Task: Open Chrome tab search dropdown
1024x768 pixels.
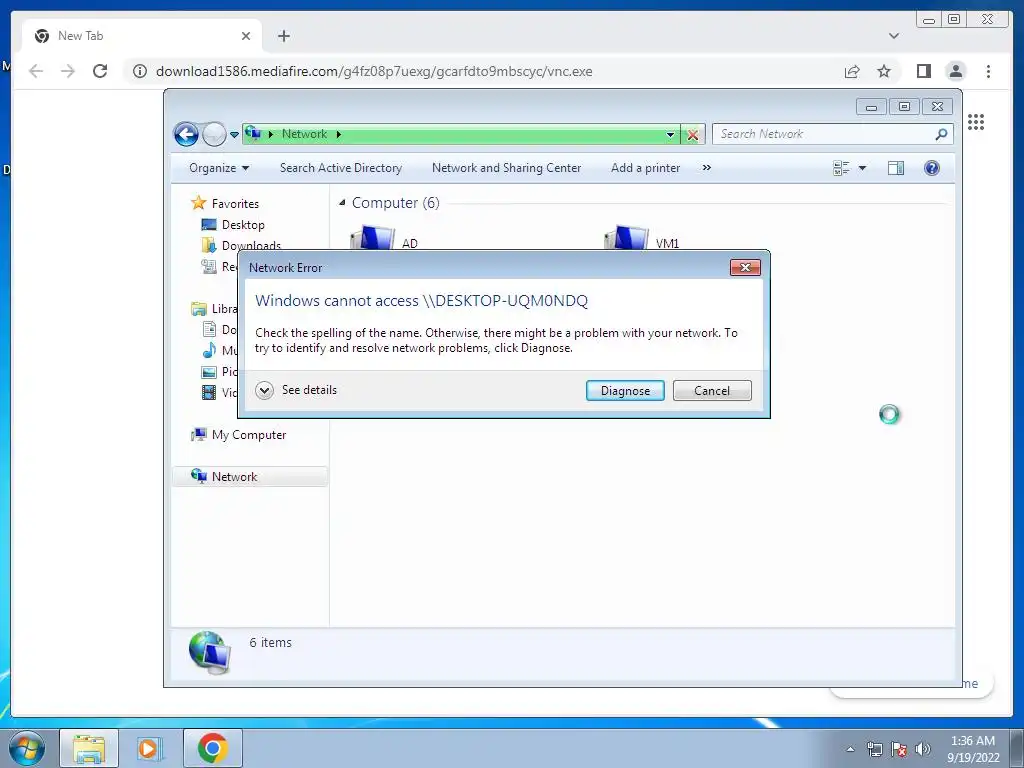Action: pyautogui.click(x=894, y=36)
